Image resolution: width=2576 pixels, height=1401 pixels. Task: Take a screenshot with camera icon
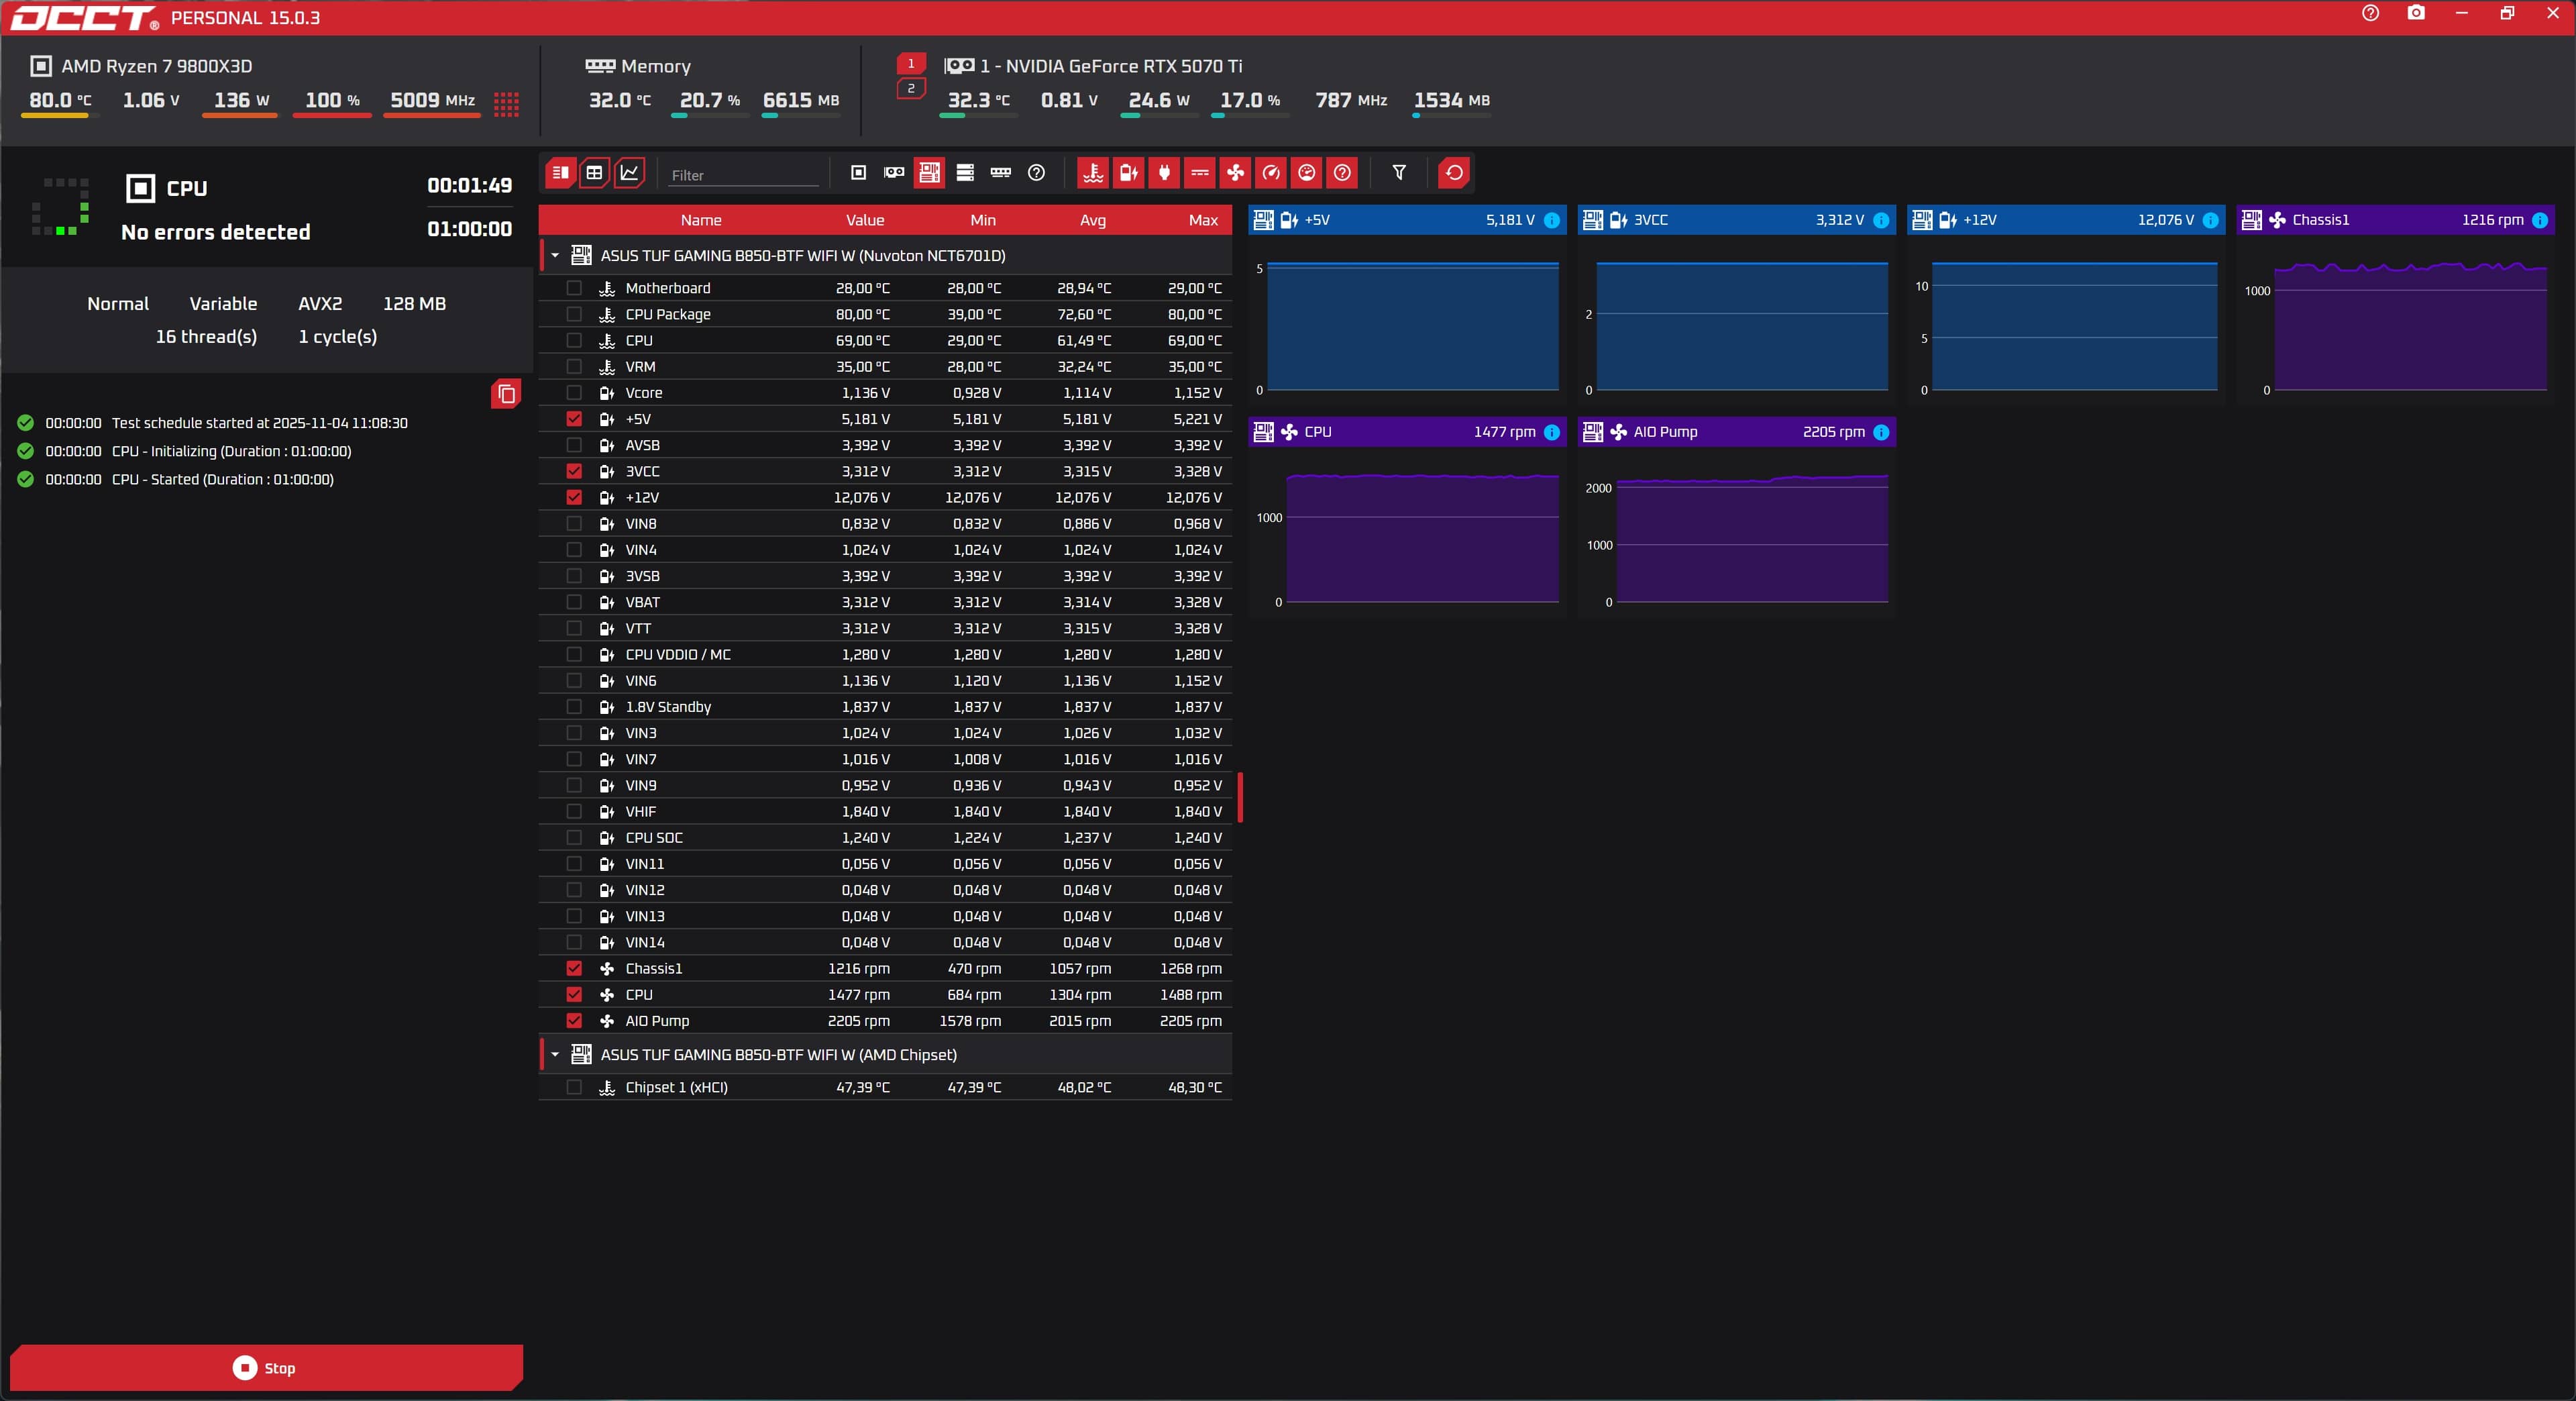[2416, 13]
